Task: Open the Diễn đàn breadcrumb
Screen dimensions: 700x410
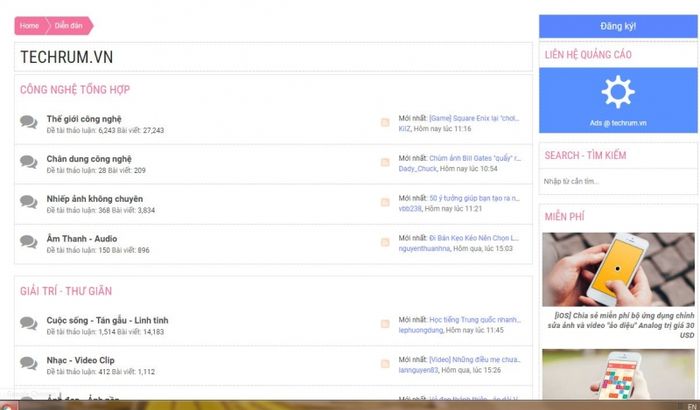Action: (69, 26)
